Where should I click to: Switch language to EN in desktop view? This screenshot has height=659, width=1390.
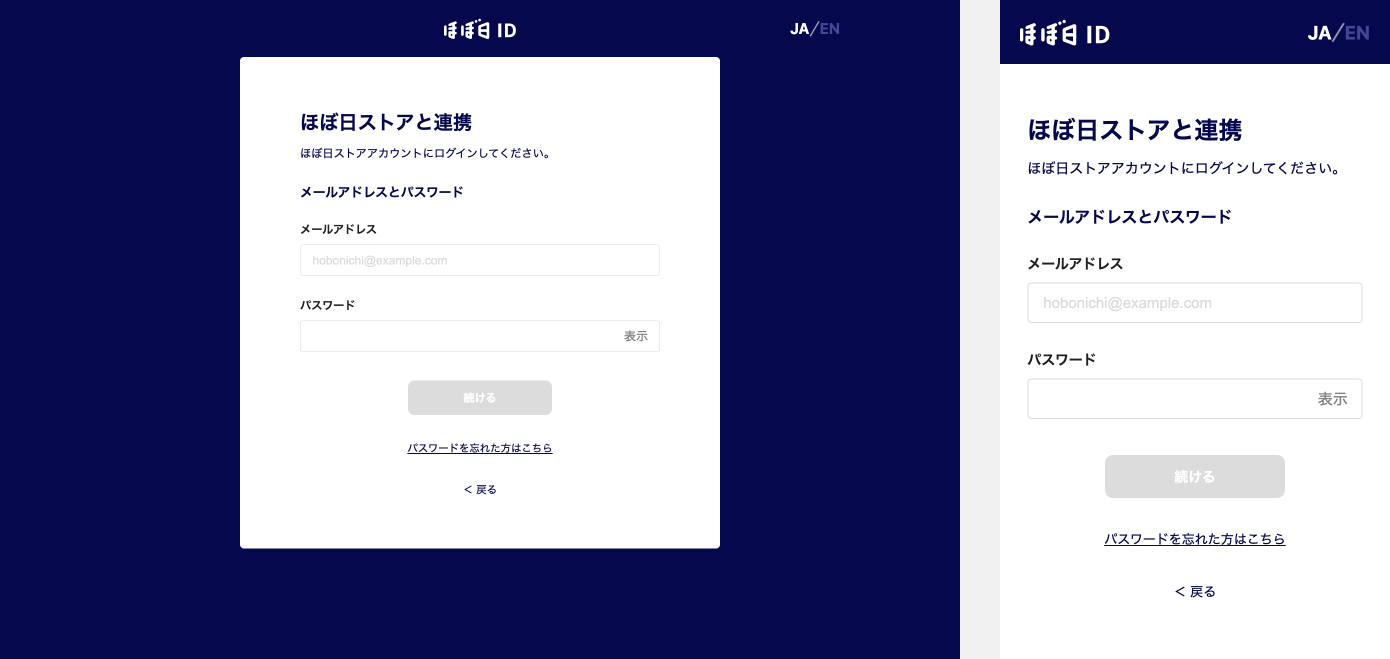click(x=830, y=29)
